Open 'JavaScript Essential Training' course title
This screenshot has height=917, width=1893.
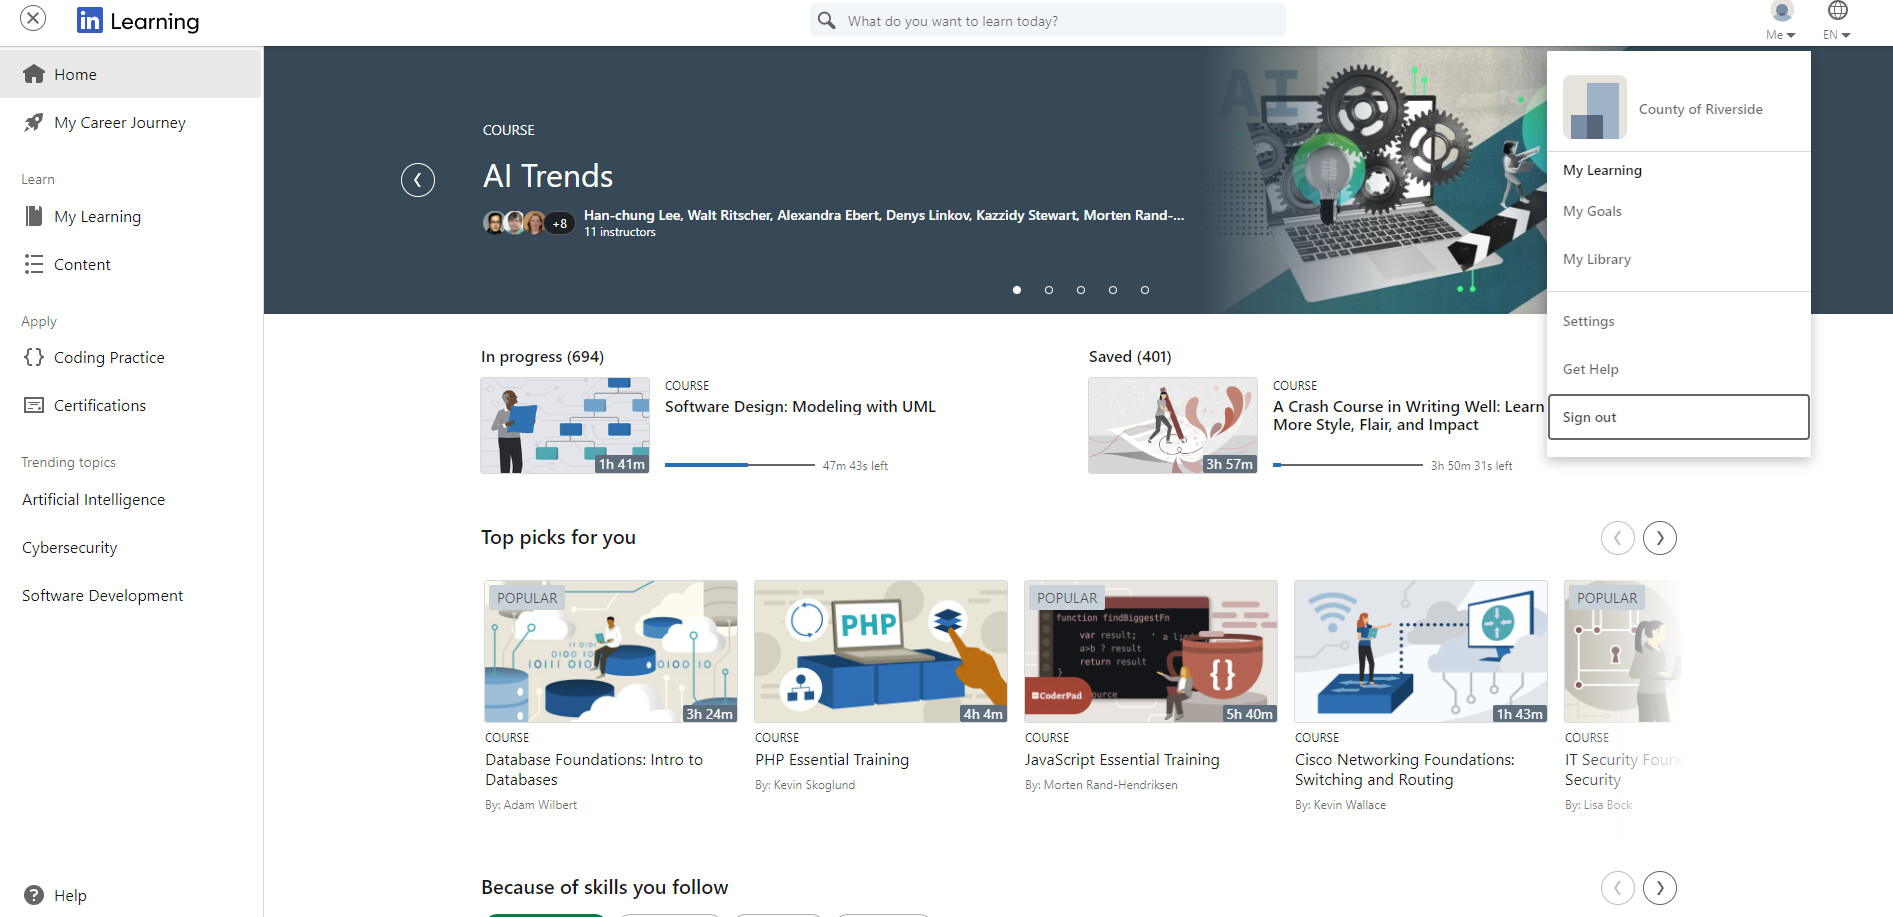click(x=1122, y=759)
